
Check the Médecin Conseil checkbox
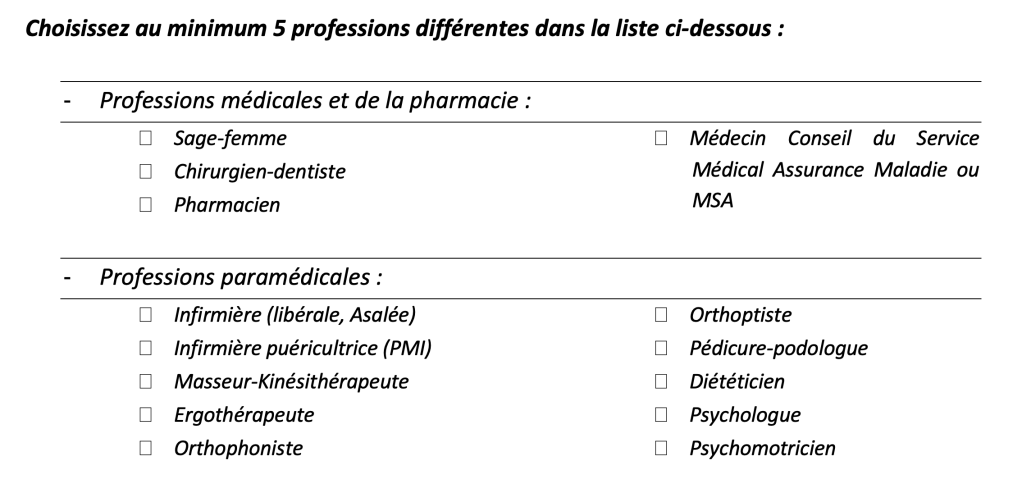click(661, 138)
